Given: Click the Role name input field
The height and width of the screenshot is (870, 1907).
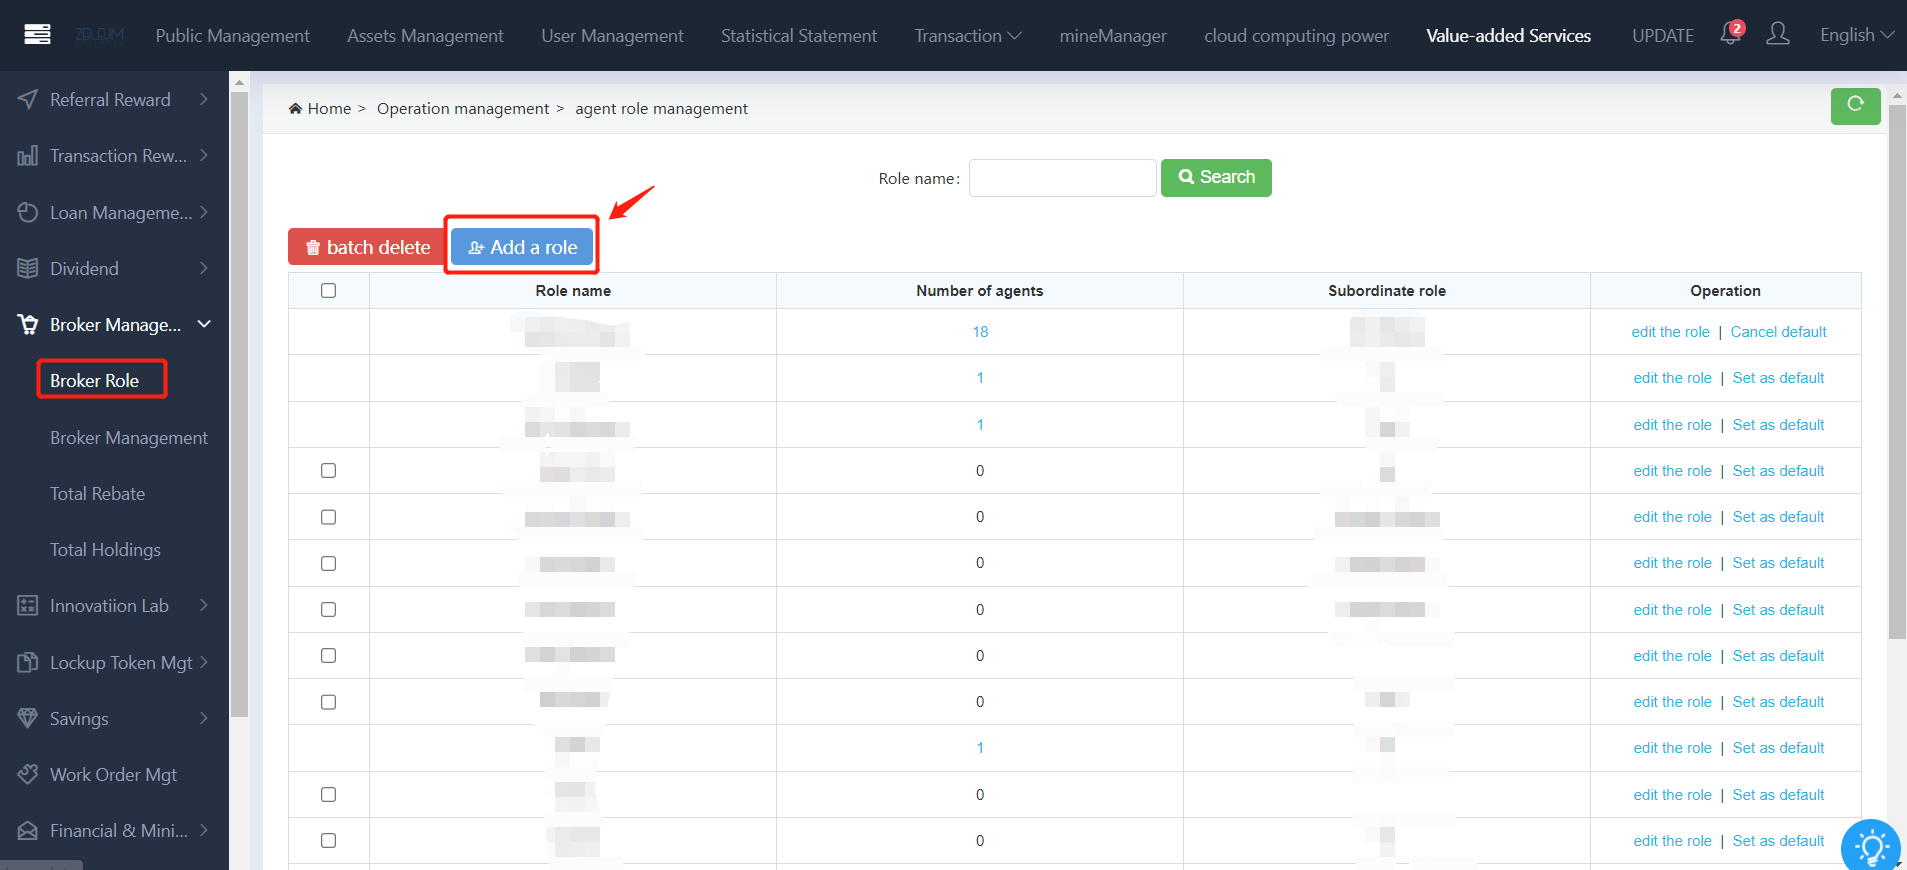Looking at the screenshot, I should point(1063,178).
